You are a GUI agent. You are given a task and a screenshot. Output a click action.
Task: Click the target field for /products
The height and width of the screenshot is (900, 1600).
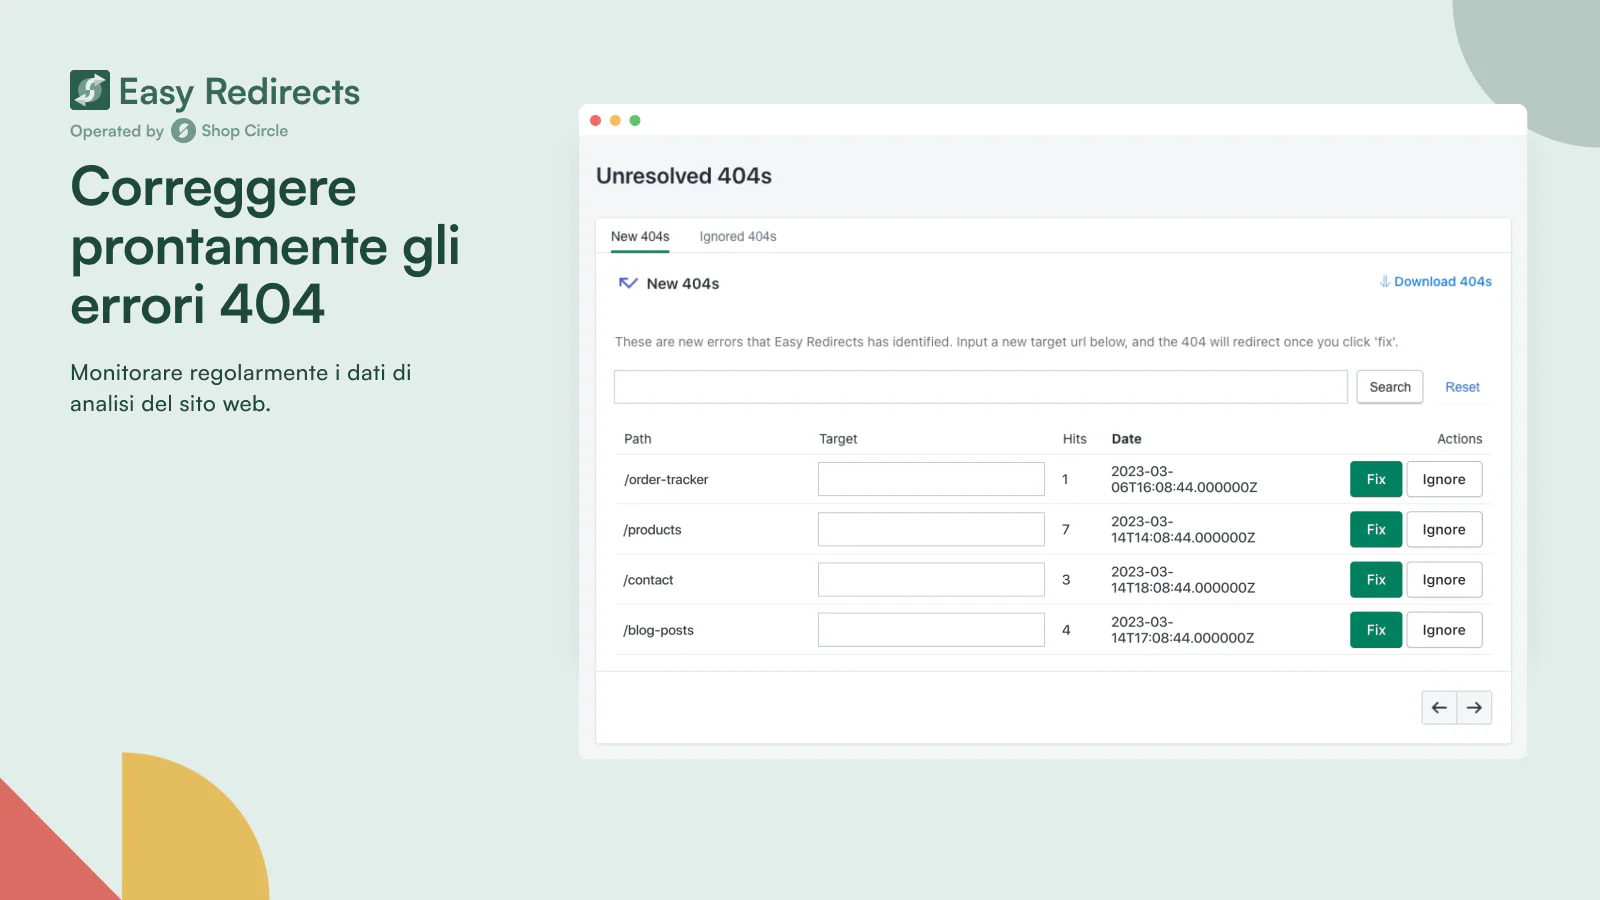(x=931, y=529)
